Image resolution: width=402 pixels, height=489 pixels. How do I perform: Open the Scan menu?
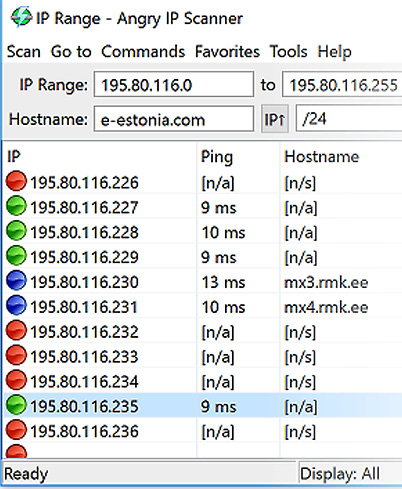click(24, 52)
